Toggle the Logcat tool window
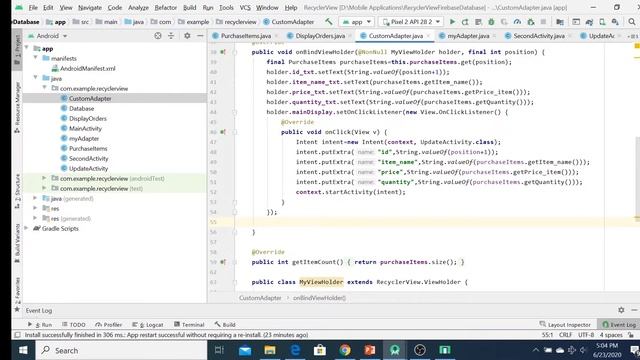640x360 pixels. pos(148,324)
